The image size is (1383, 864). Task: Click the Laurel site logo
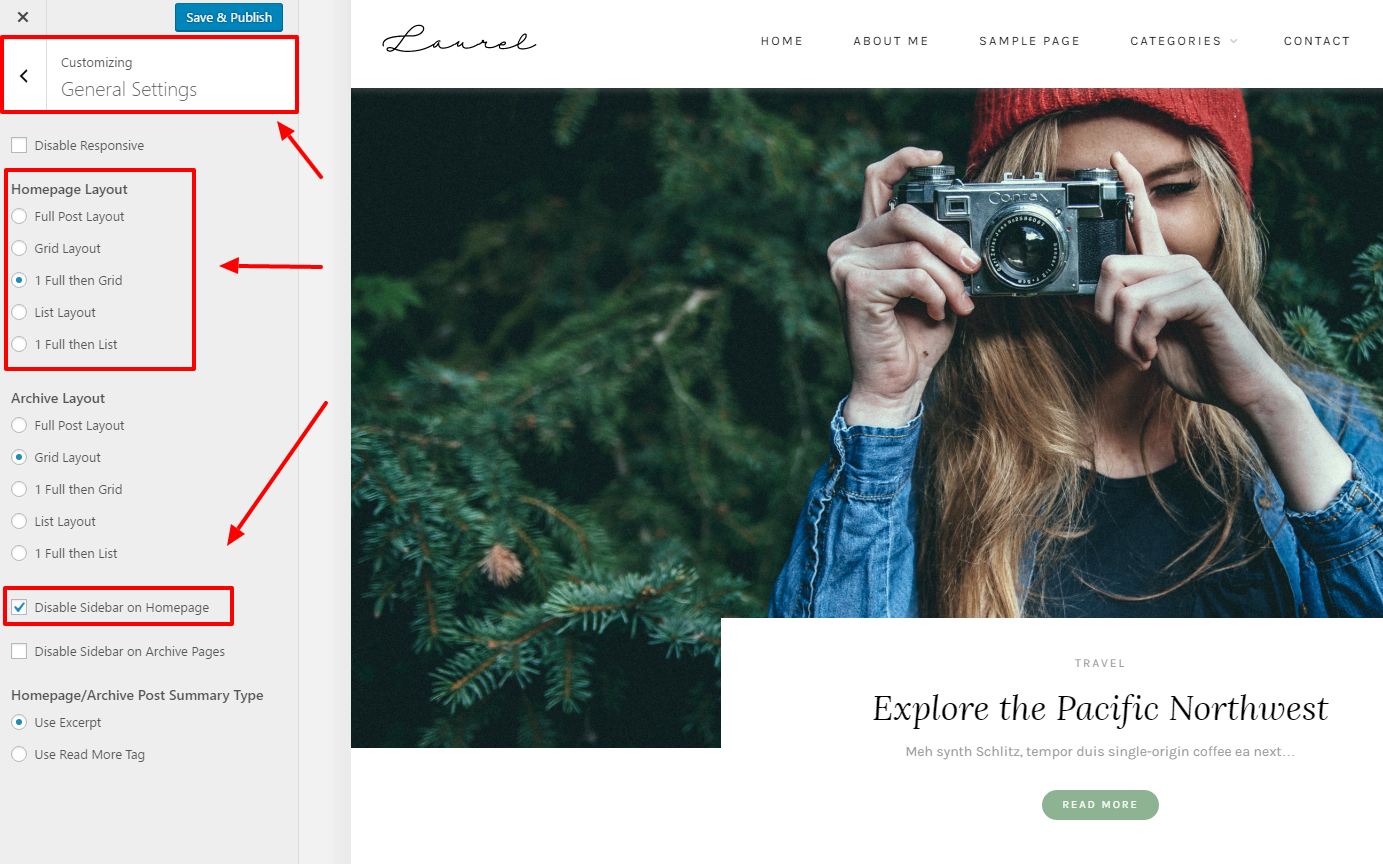click(x=460, y=41)
